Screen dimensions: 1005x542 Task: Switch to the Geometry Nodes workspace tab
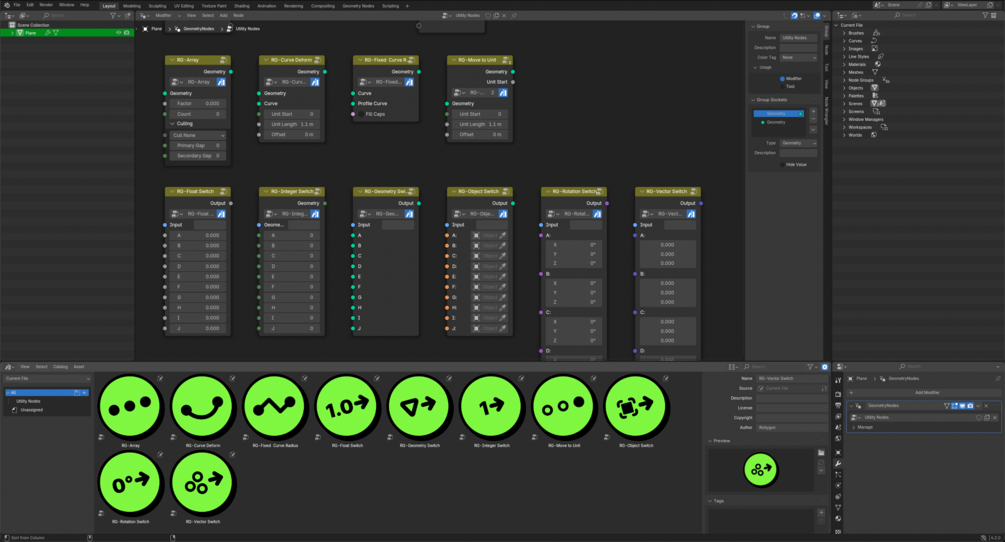coord(358,6)
